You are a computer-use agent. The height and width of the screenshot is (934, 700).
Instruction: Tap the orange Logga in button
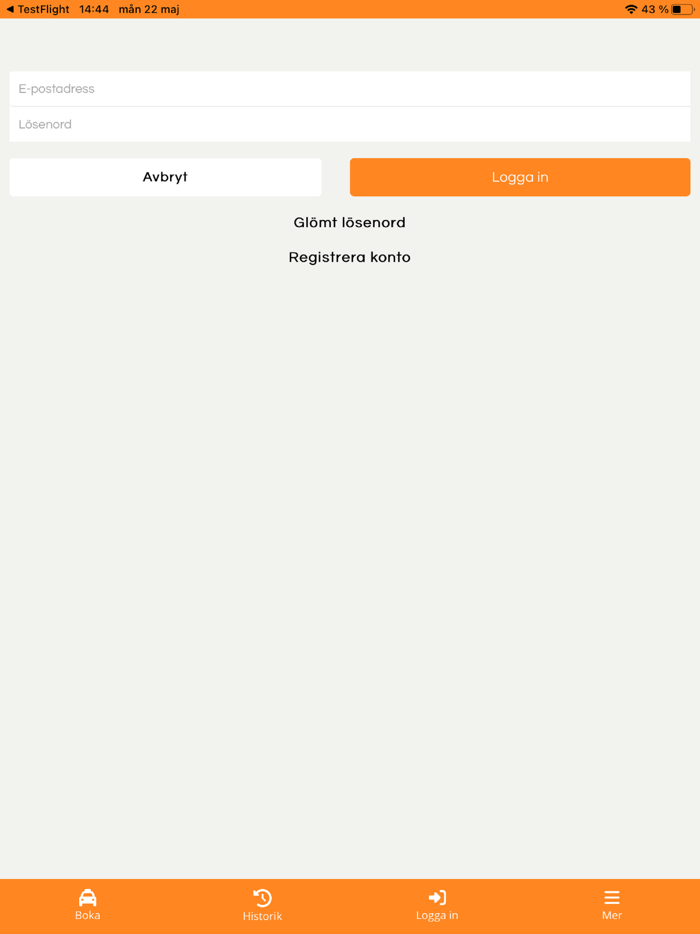(x=520, y=177)
